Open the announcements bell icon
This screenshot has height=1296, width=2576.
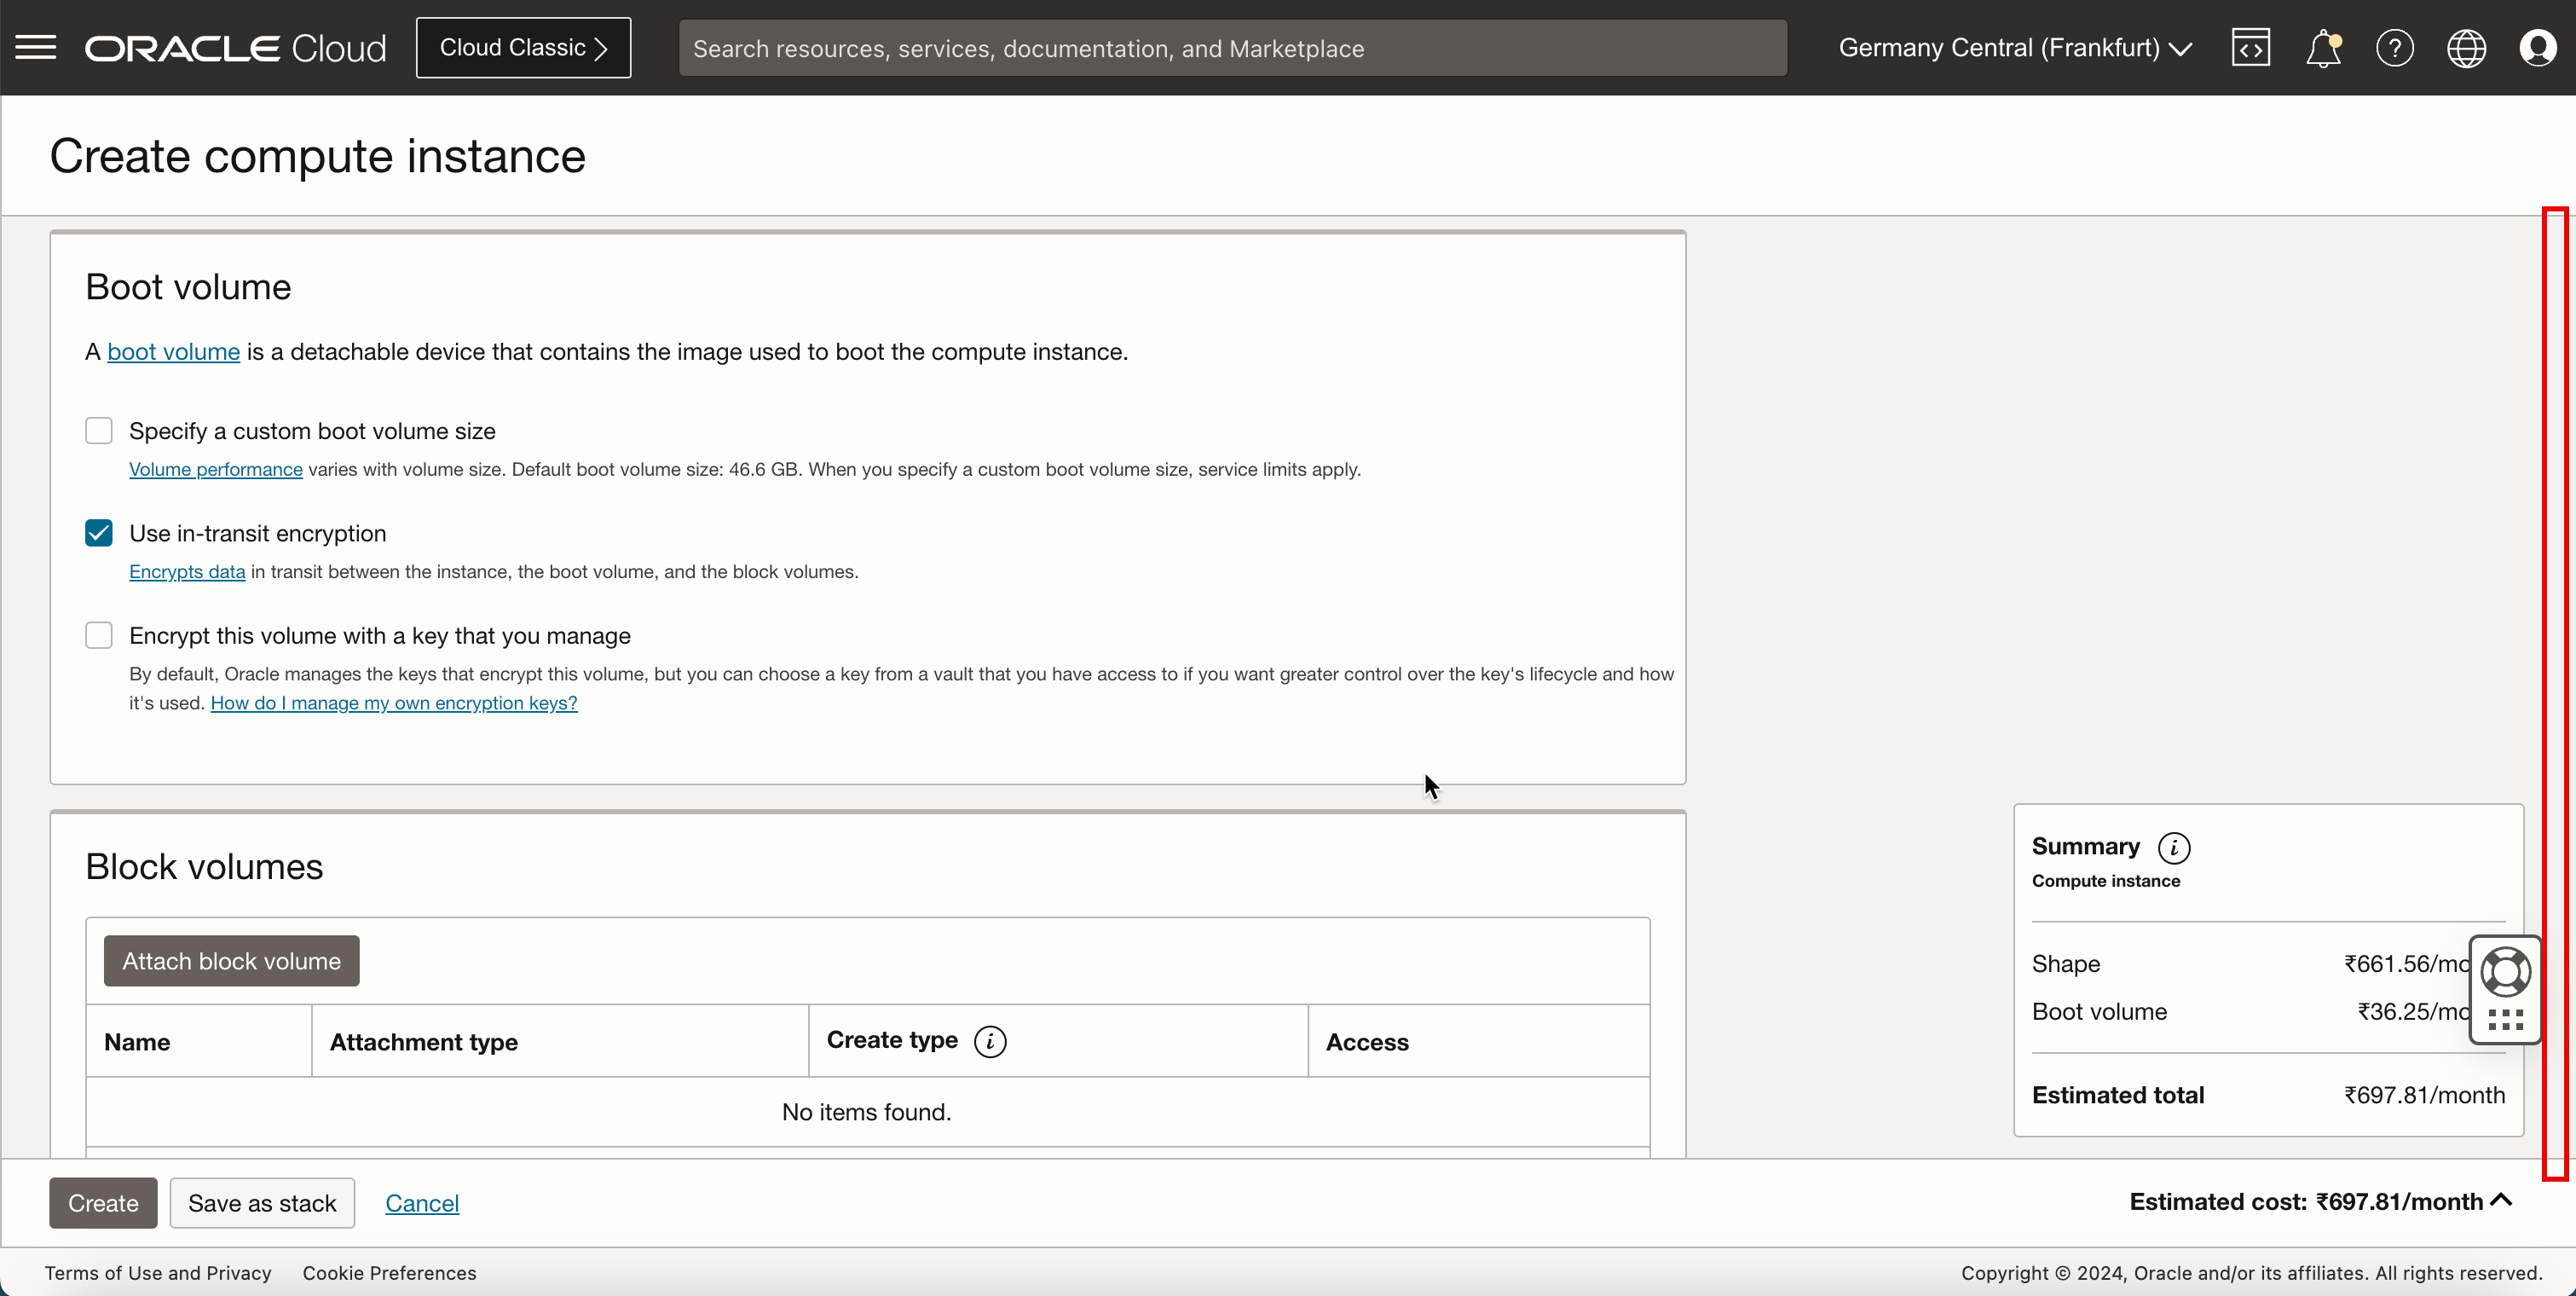point(2322,48)
